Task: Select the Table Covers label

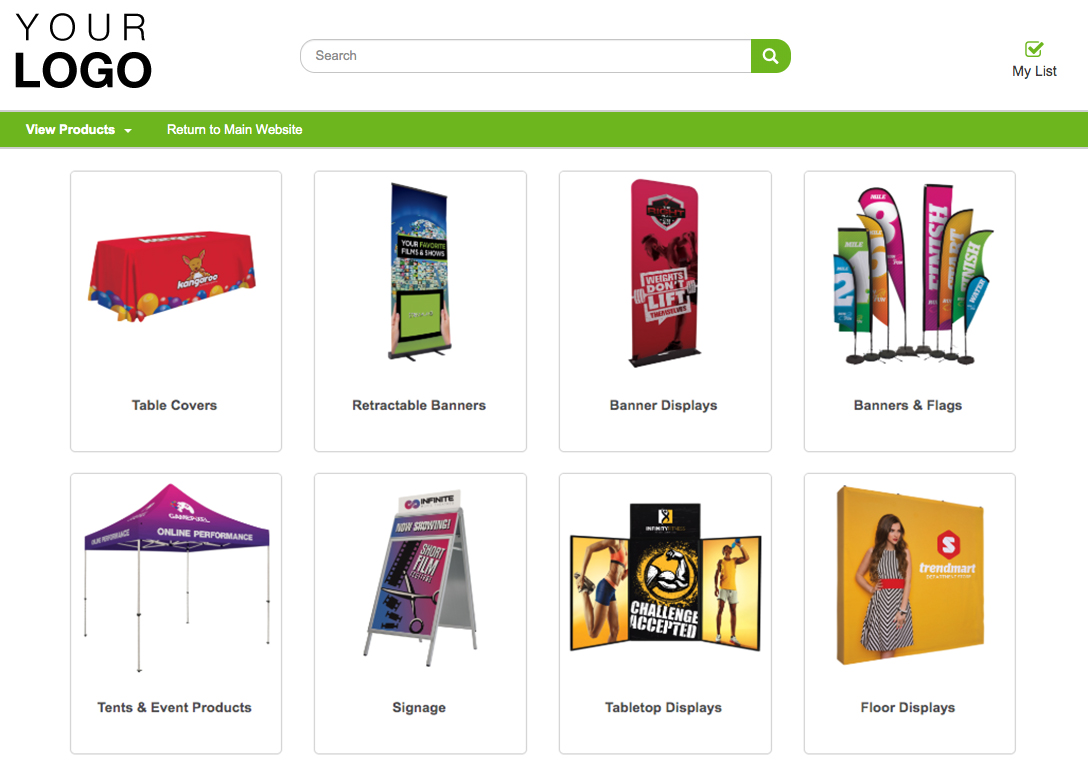Action: [x=174, y=405]
